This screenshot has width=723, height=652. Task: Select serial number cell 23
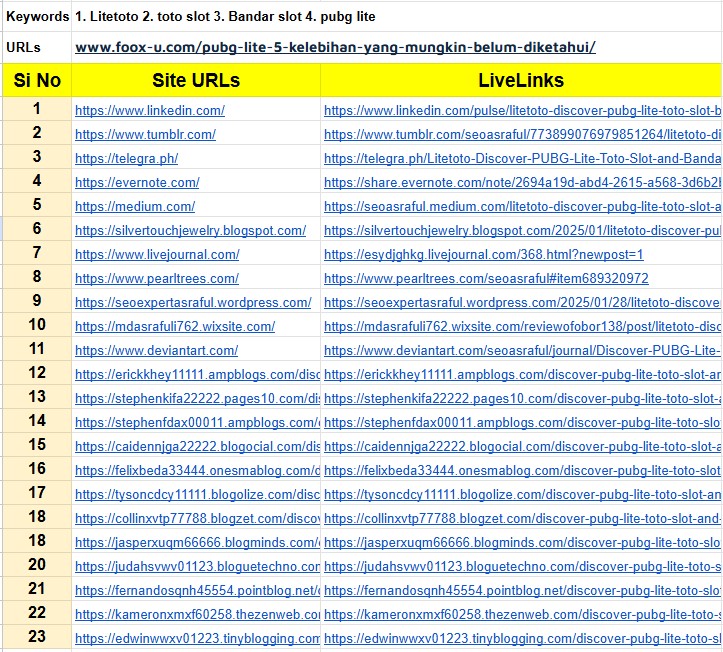click(x=37, y=636)
